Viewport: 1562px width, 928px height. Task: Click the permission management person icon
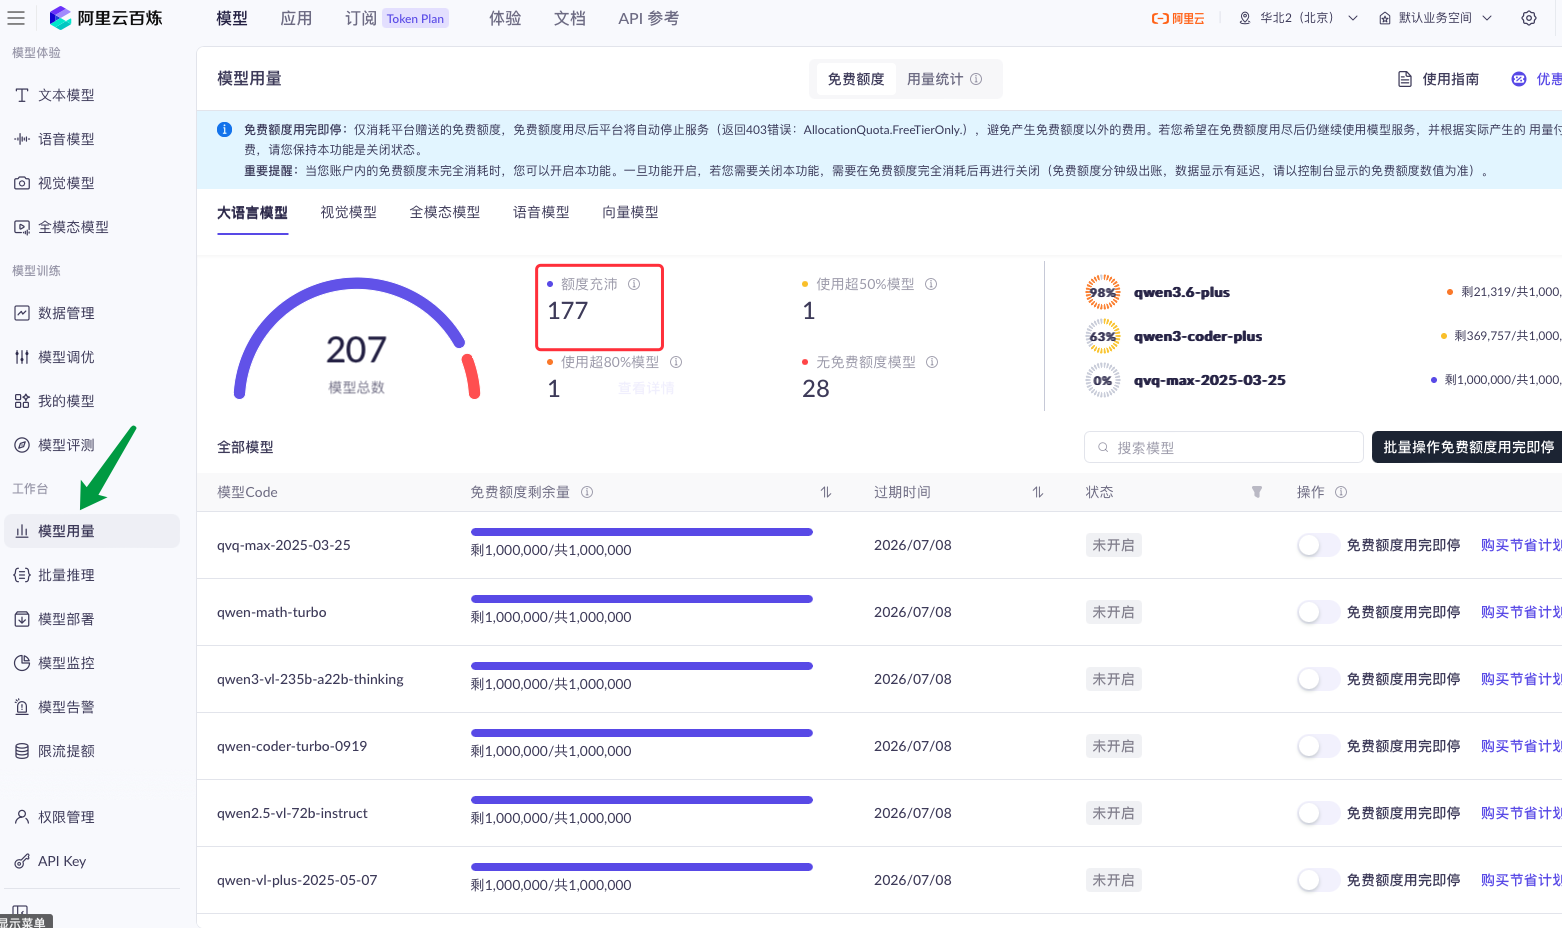22,817
